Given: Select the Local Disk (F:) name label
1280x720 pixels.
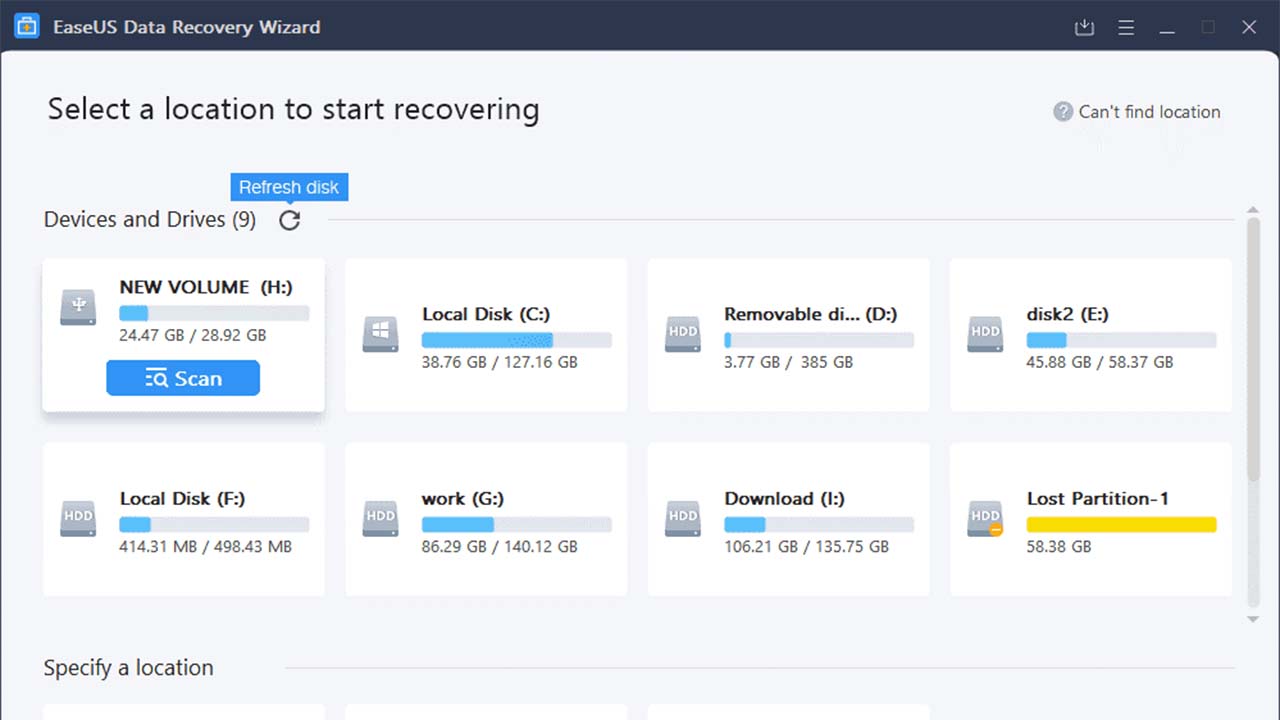Looking at the screenshot, I should click(183, 498).
